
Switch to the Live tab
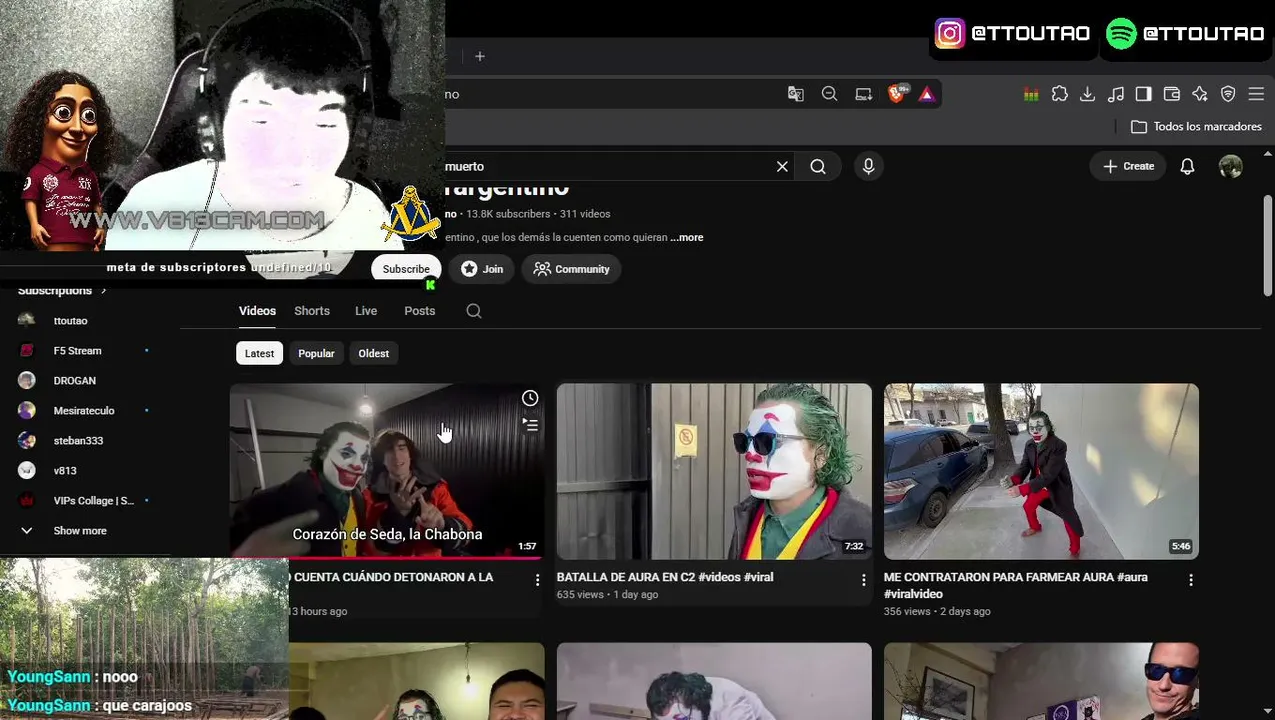click(x=366, y=311)
